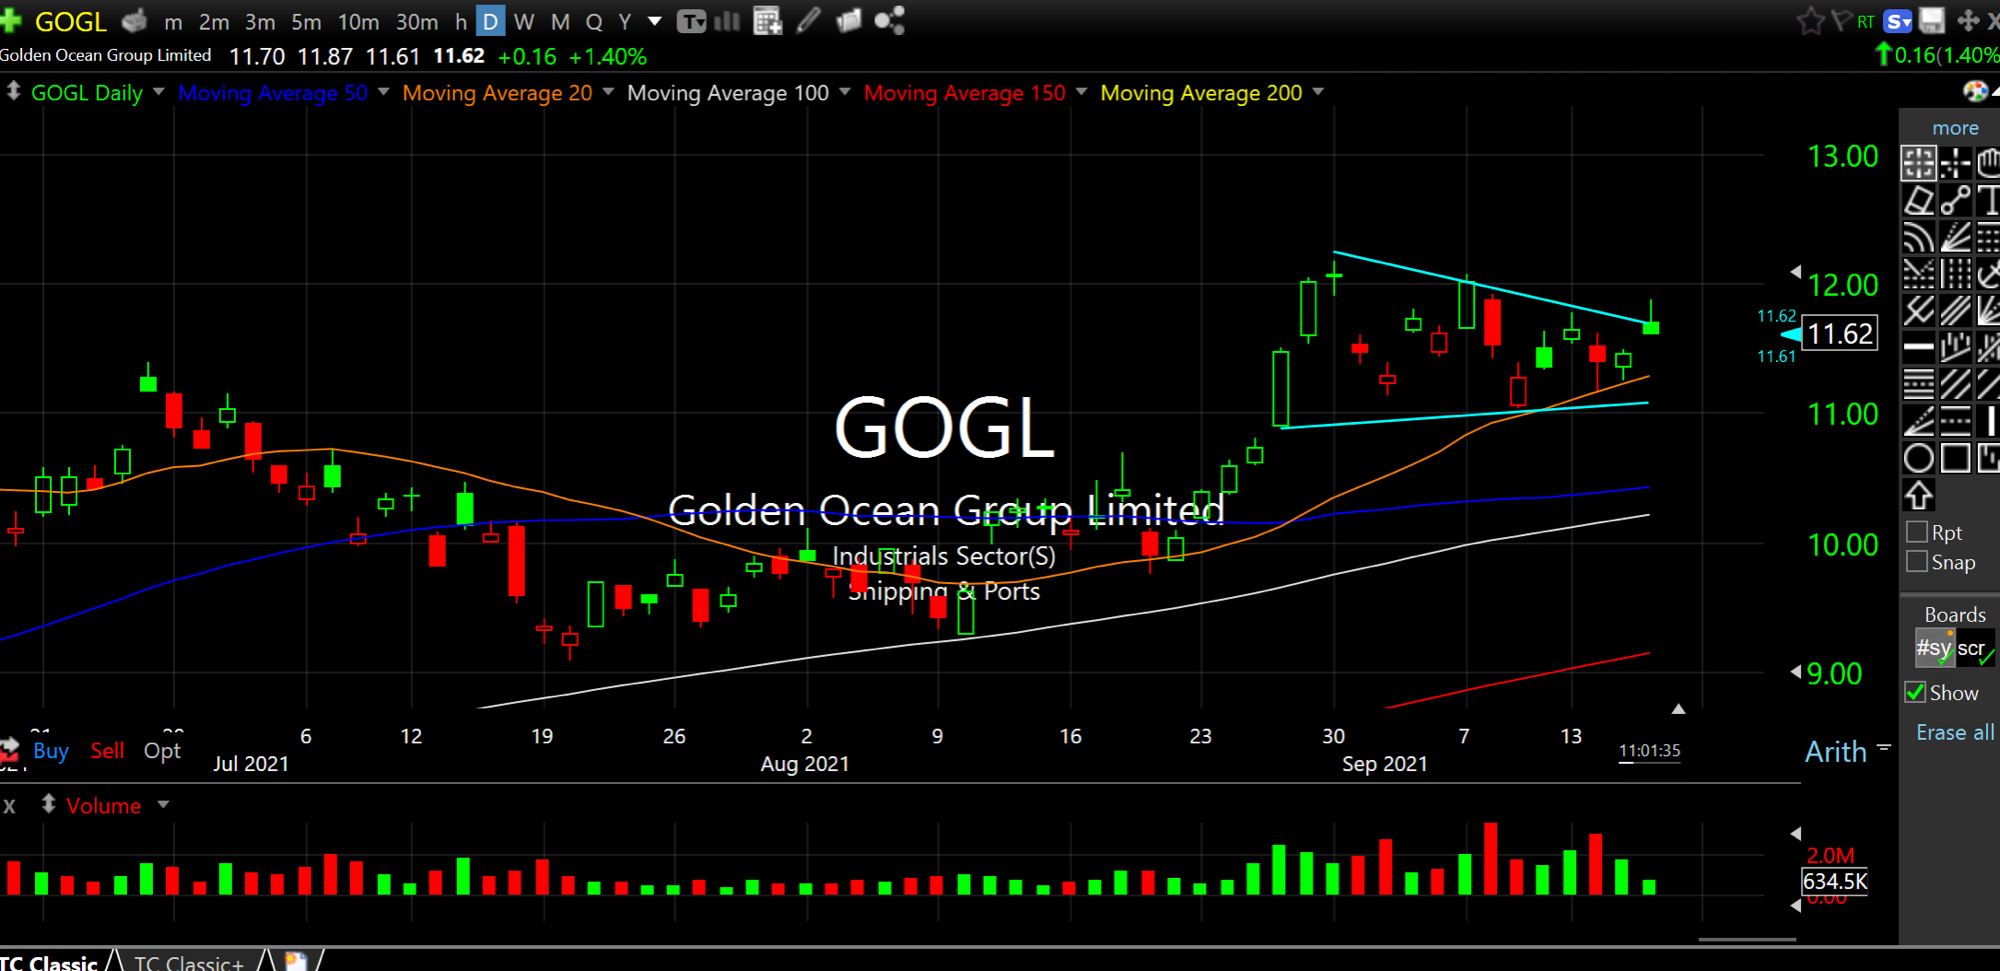This screenshot has height=971, width=2000.
Task: Click the price scale arrow near 9.00
Action: 1795,671
